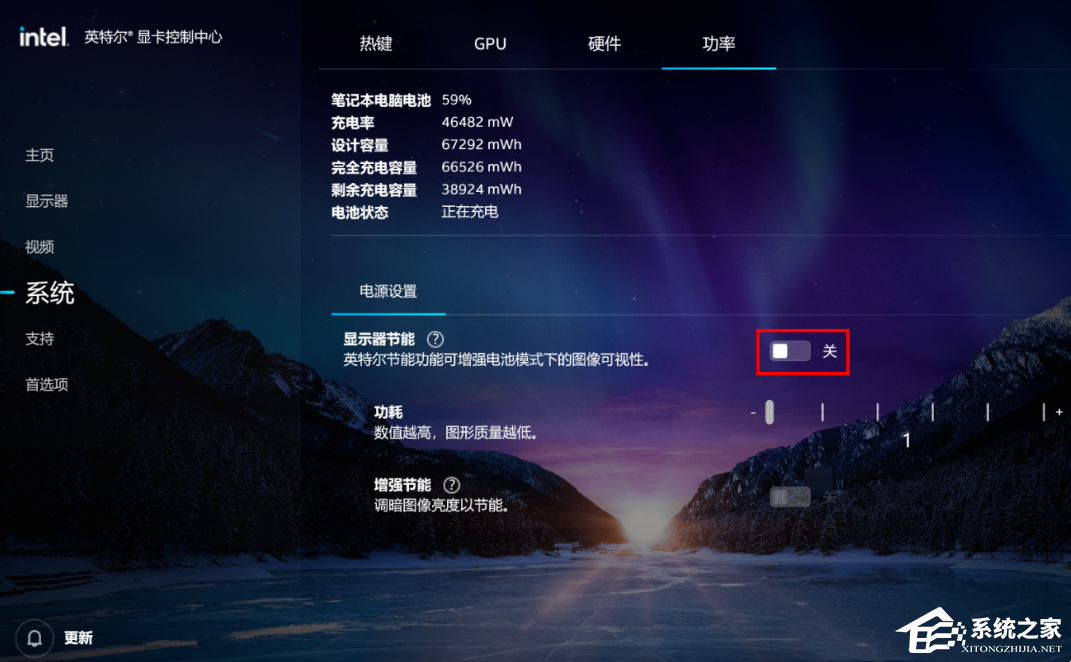
Task: Switch to the GPU tab
Action: pyautogui.click(x=490, y=44)
